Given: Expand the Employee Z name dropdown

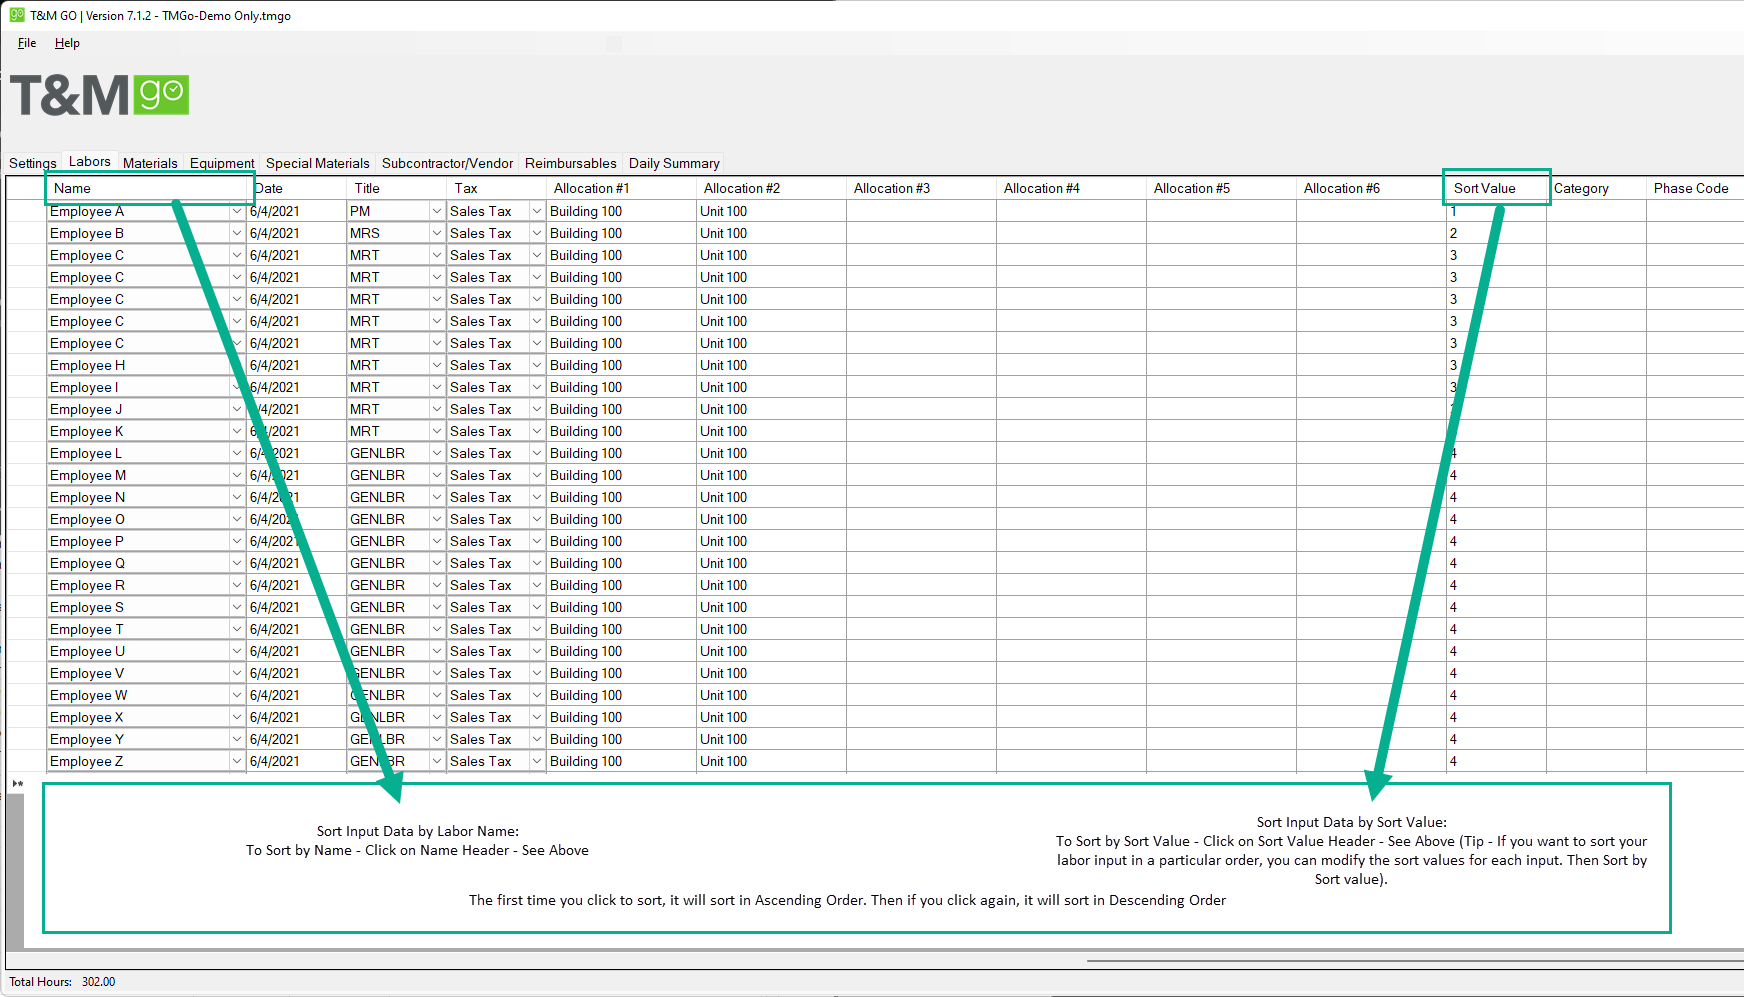Looking at the screenshot, I should (x=237, y=761).
